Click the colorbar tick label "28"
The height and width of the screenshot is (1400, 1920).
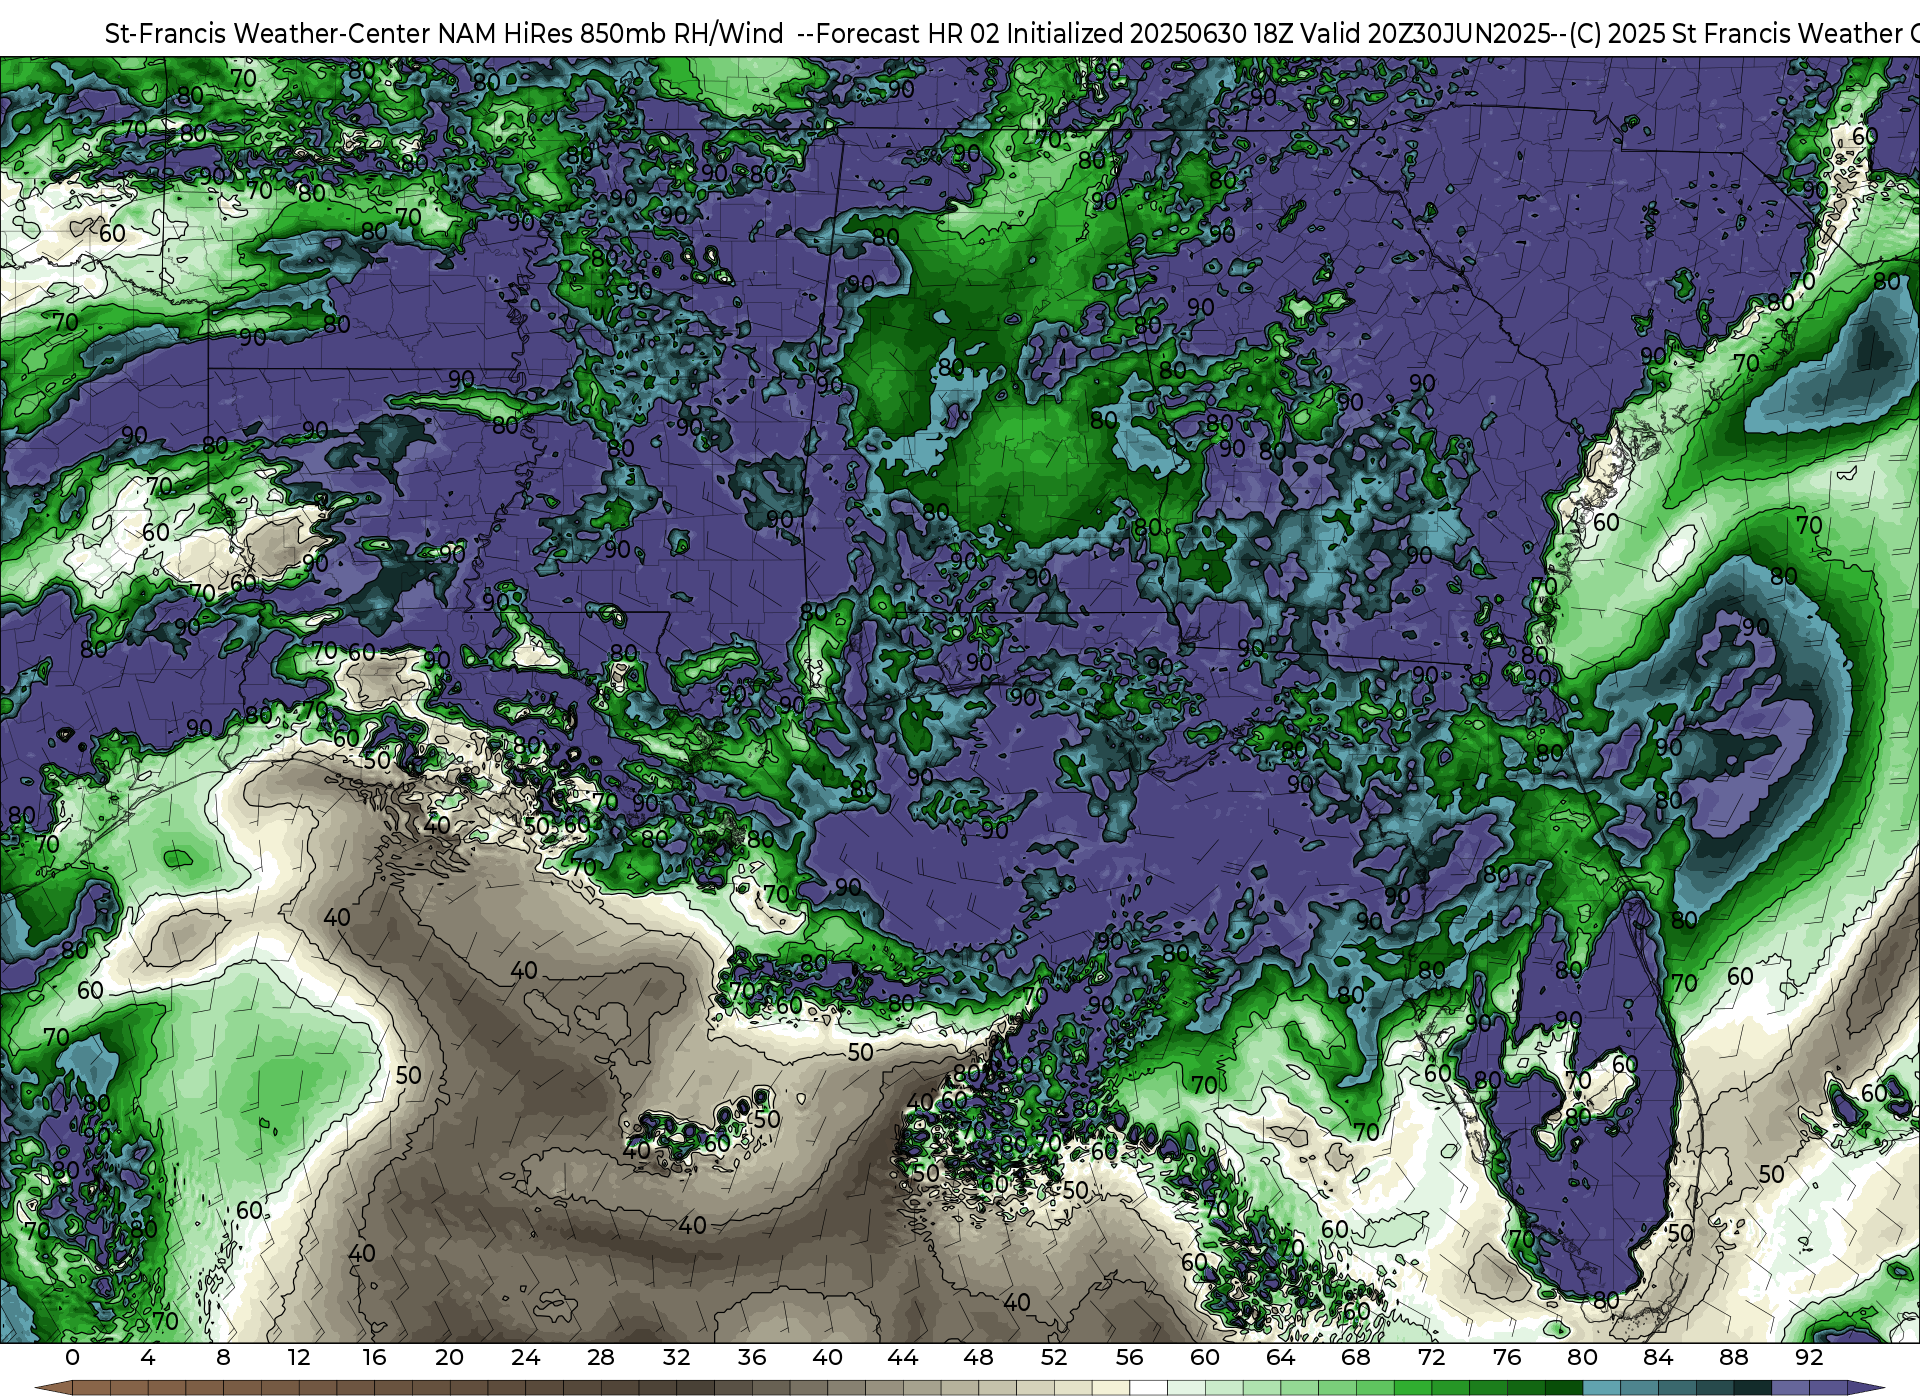pyautogui.click(x=601, y=1358)
